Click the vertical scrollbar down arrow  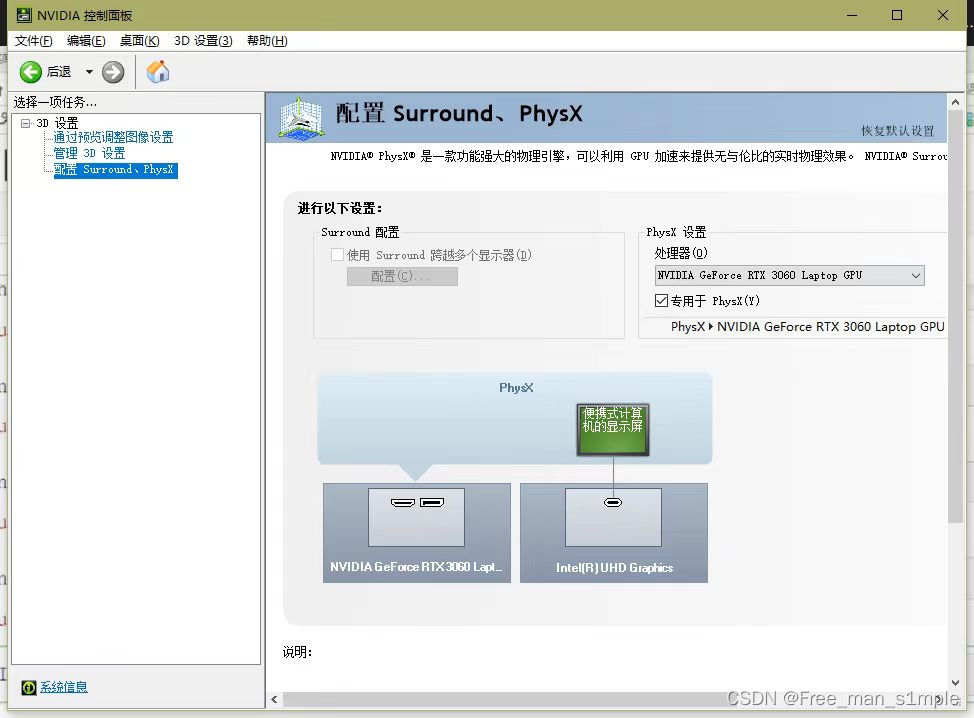click(955, 683)
